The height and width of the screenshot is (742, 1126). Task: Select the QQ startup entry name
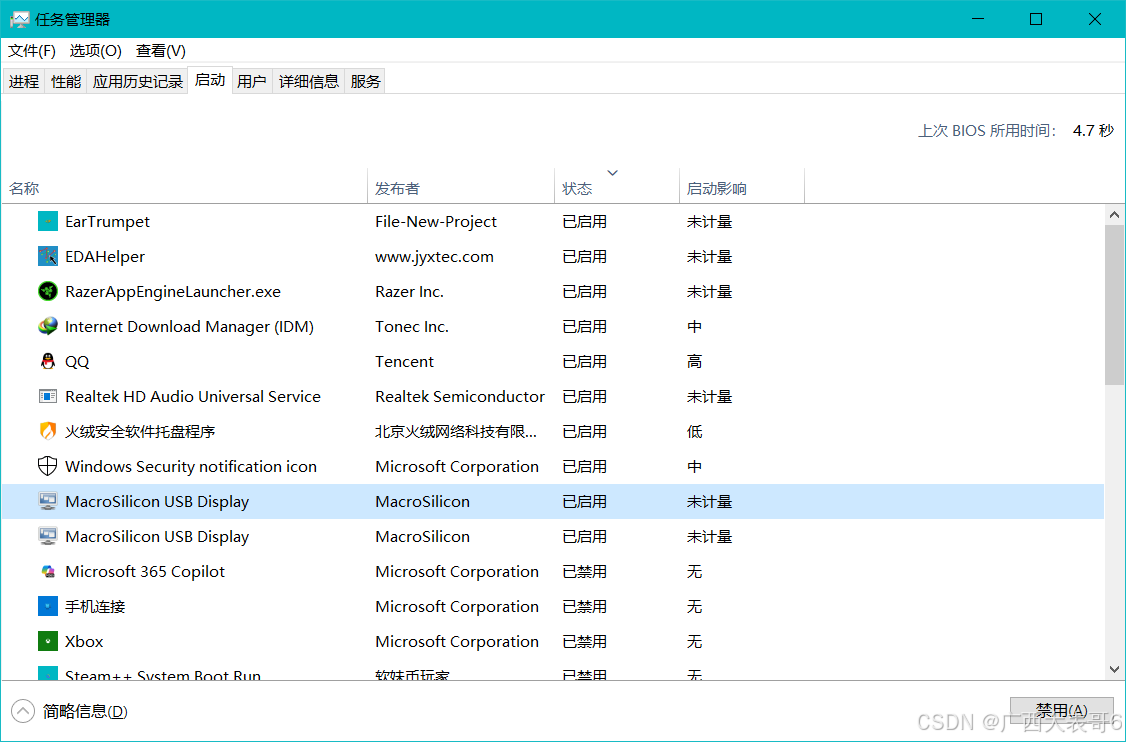[77, 361]
